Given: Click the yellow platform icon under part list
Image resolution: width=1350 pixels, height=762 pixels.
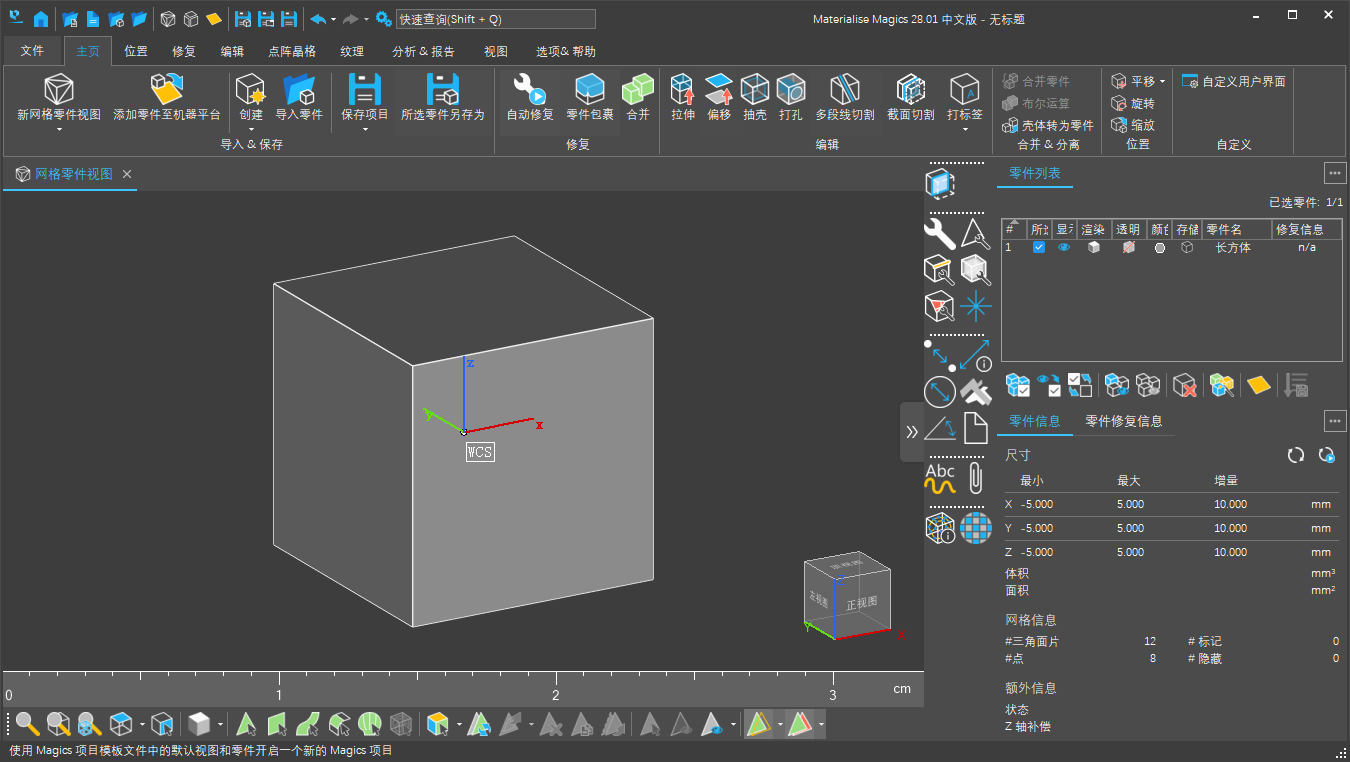Looking at the screenshot, I should tap(1258, 385).
